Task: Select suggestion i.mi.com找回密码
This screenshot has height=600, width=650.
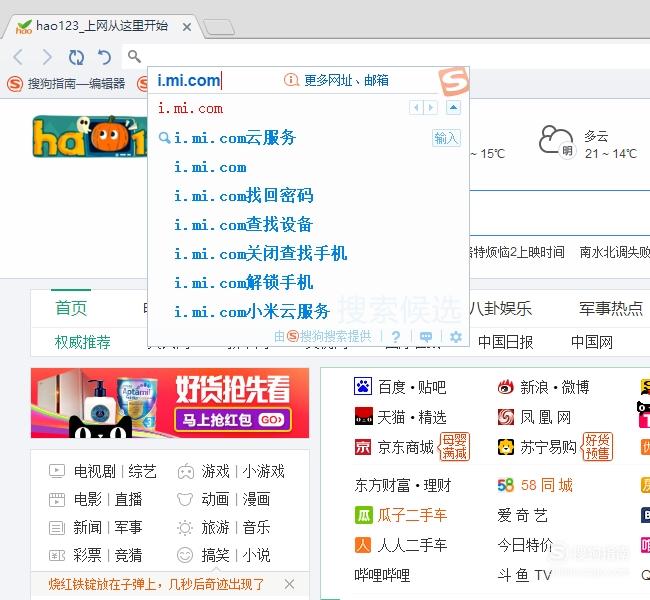Action: [x=244, y=196]
